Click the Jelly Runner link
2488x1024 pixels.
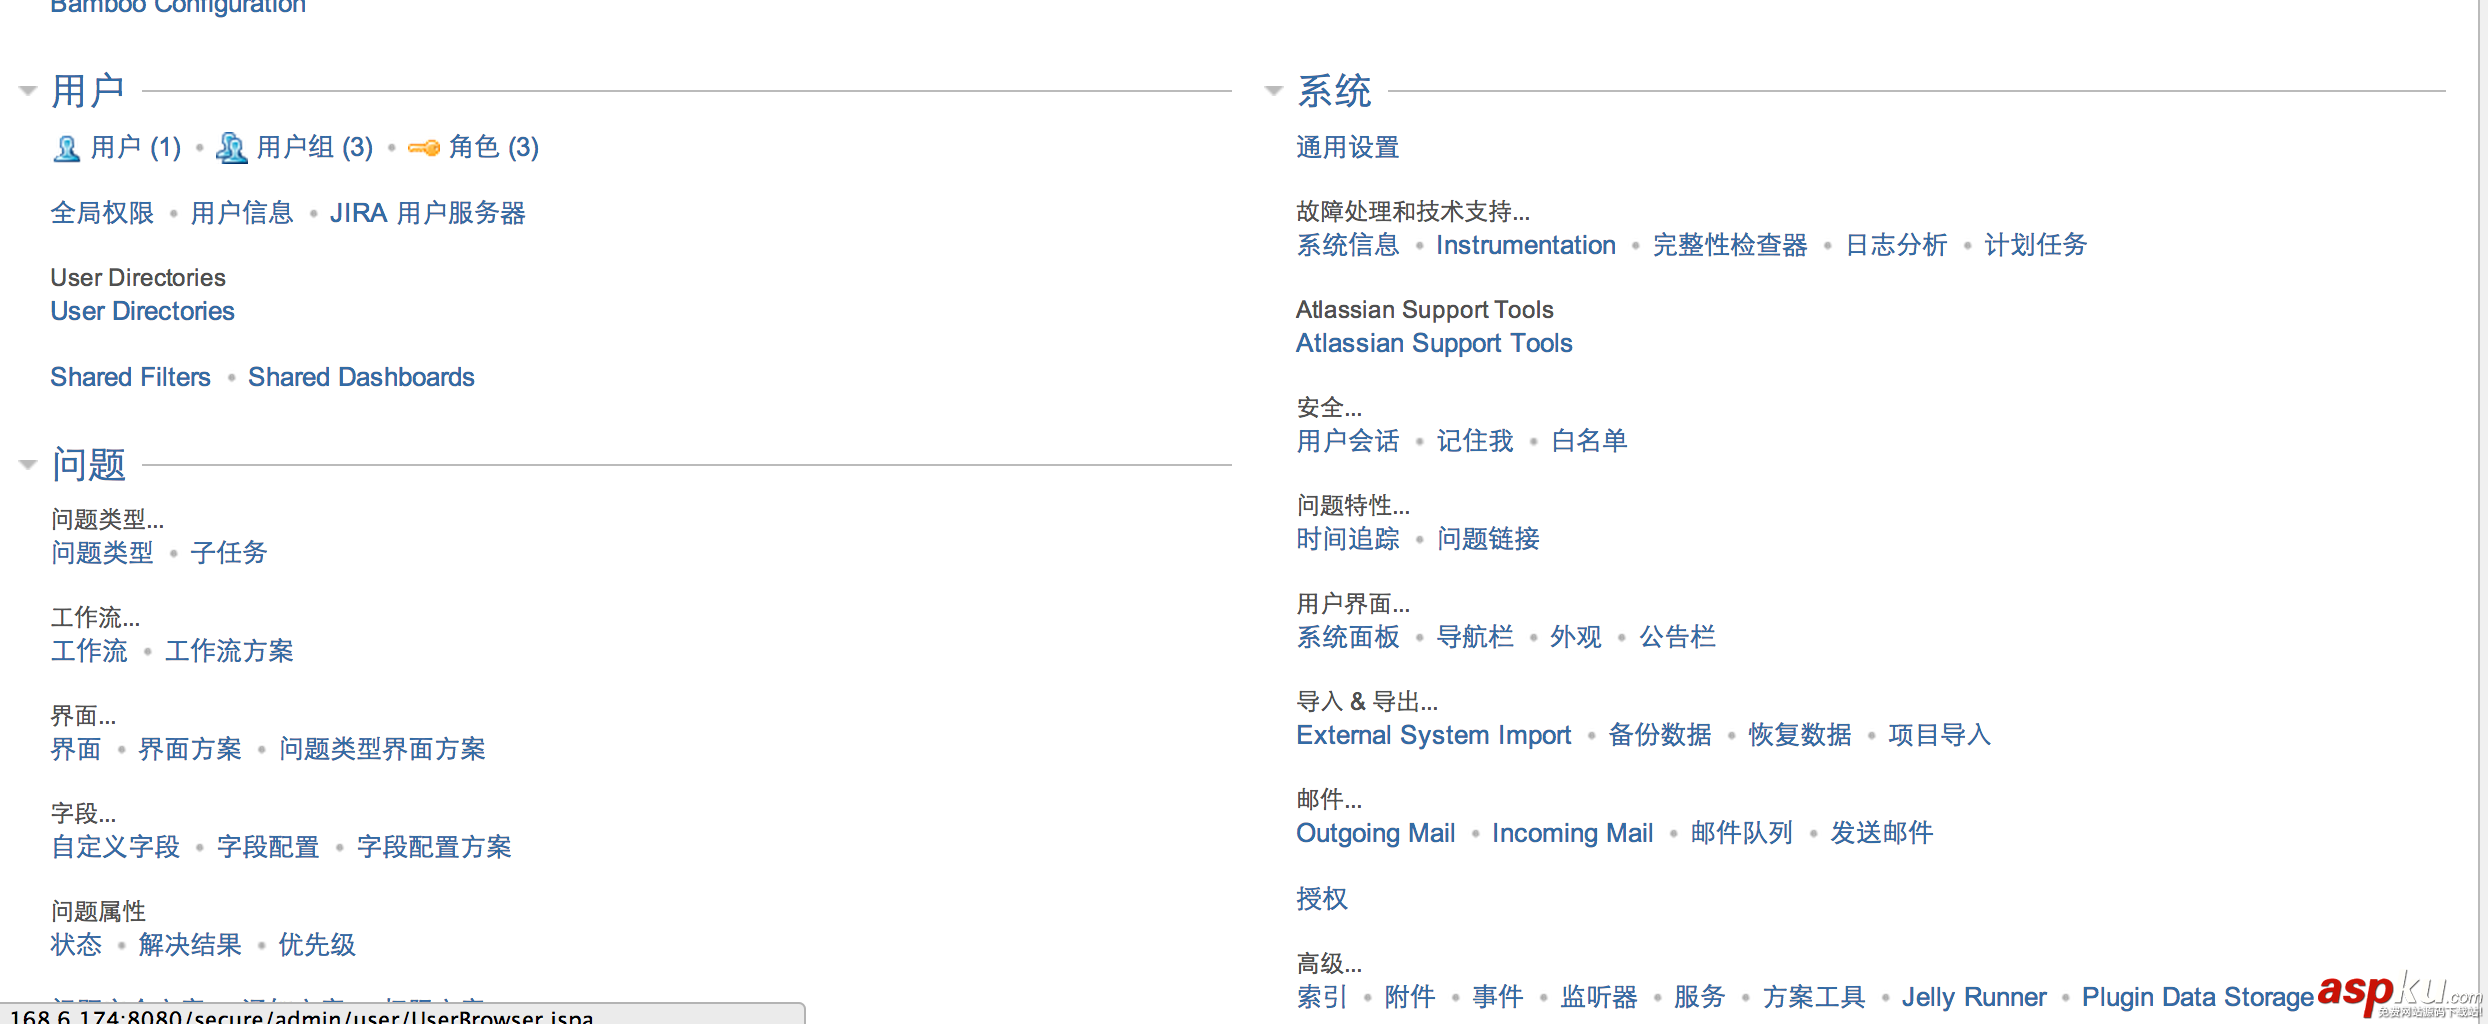coord(1973,997)
